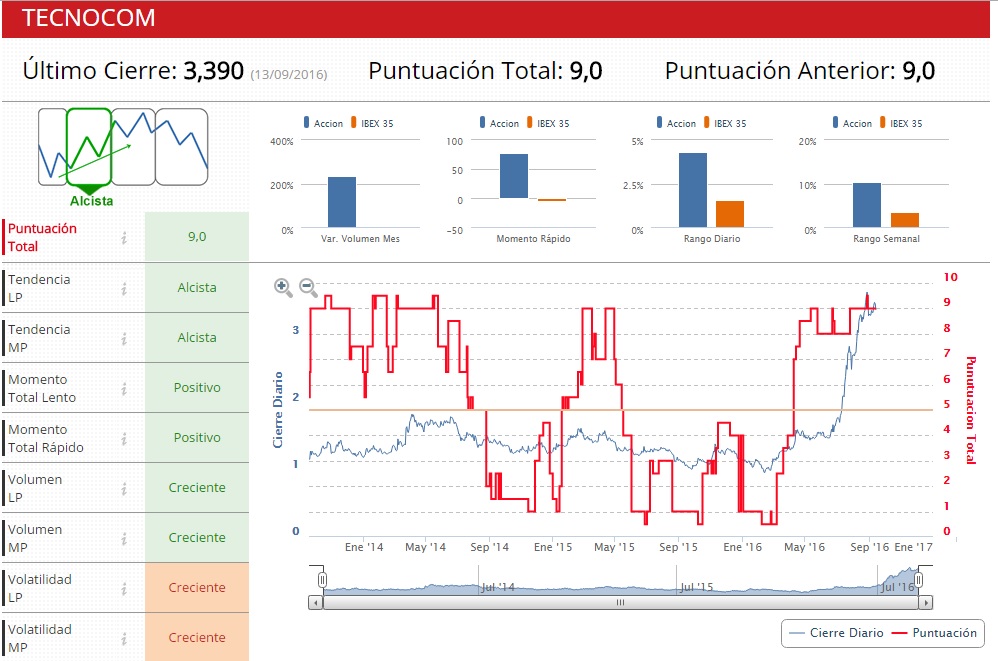The height and width of the screenshot is (661, 998).
Task: Open info icon for Puntuación Total
Action: coord(124,237)
